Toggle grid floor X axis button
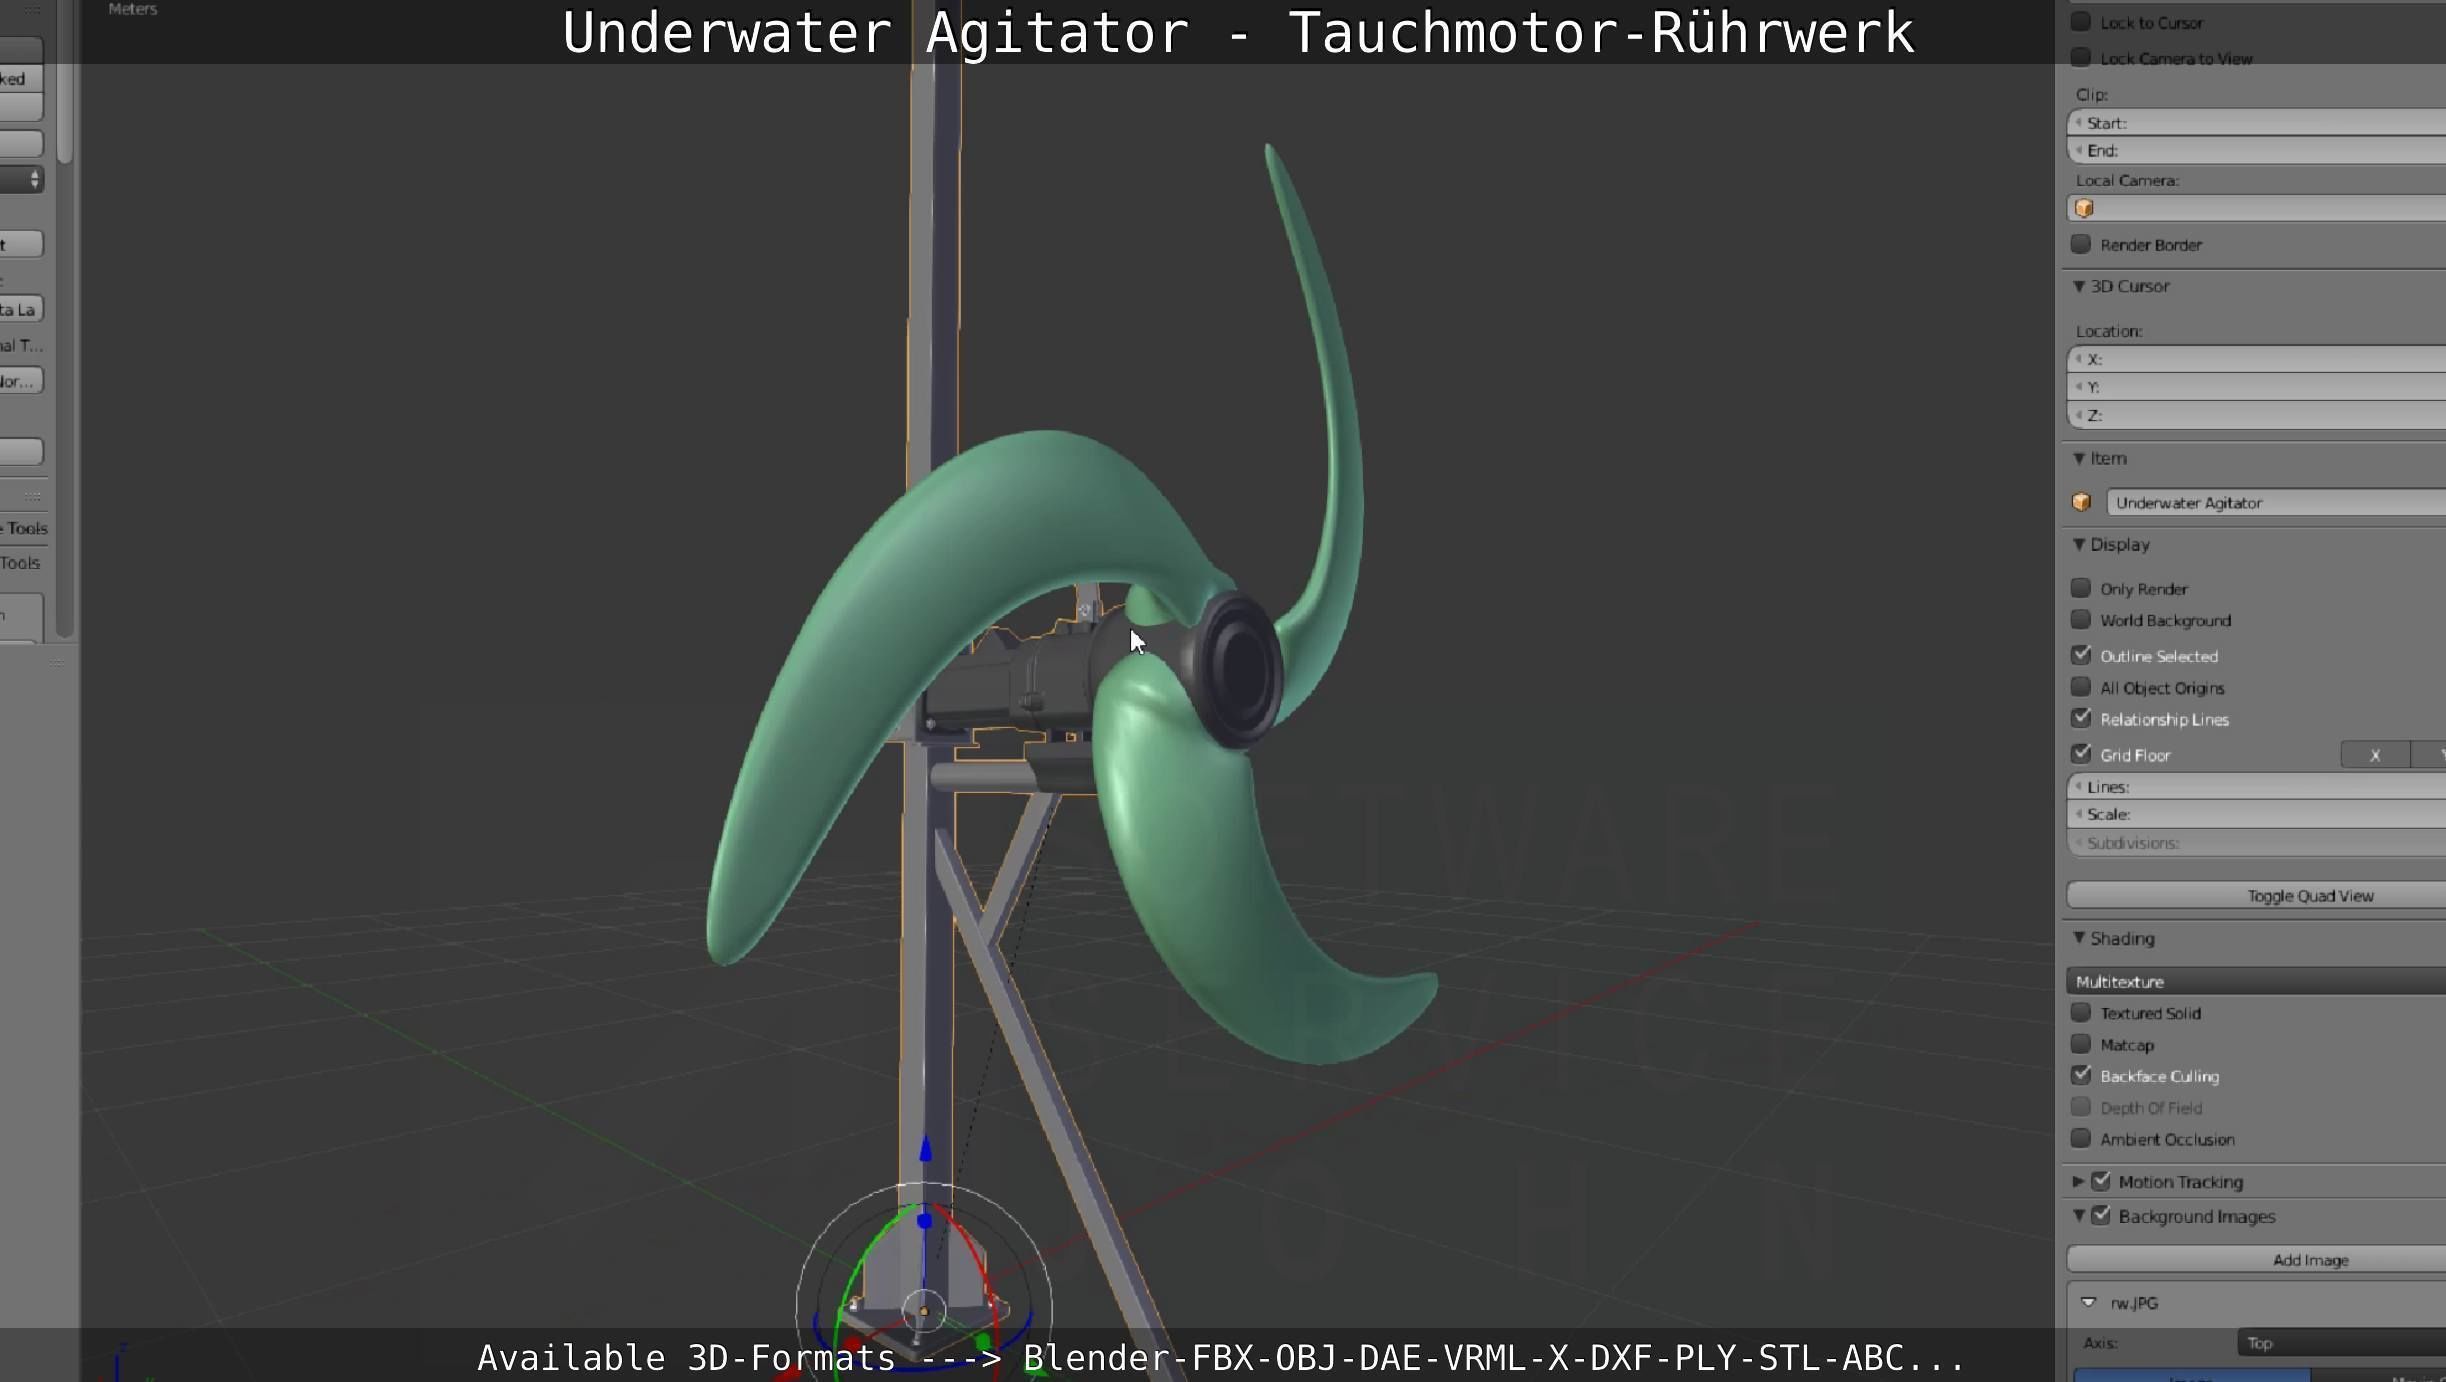This screenshot has width=2446, height=1382. tap(2375, 755)
